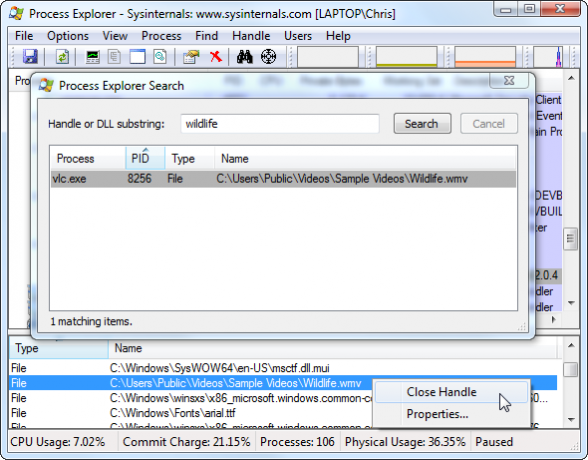Select the crosshair Find Window's Process icon
This screenshot has height=460, width=588.
(x=268, y=57)
